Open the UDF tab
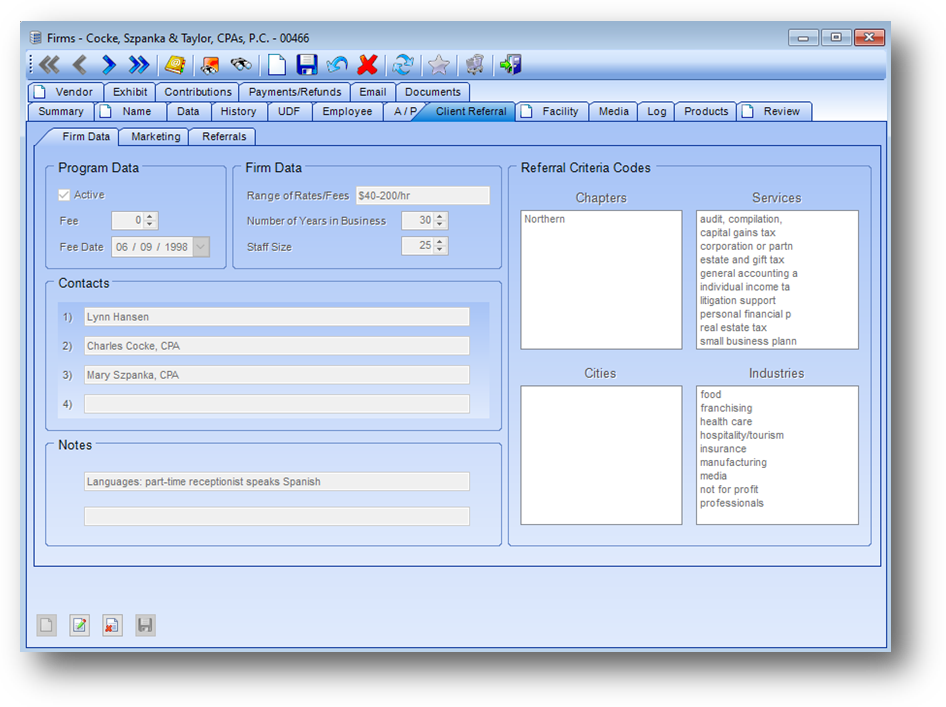This screenshot has width=946, height=707. [x=289, y=111]
